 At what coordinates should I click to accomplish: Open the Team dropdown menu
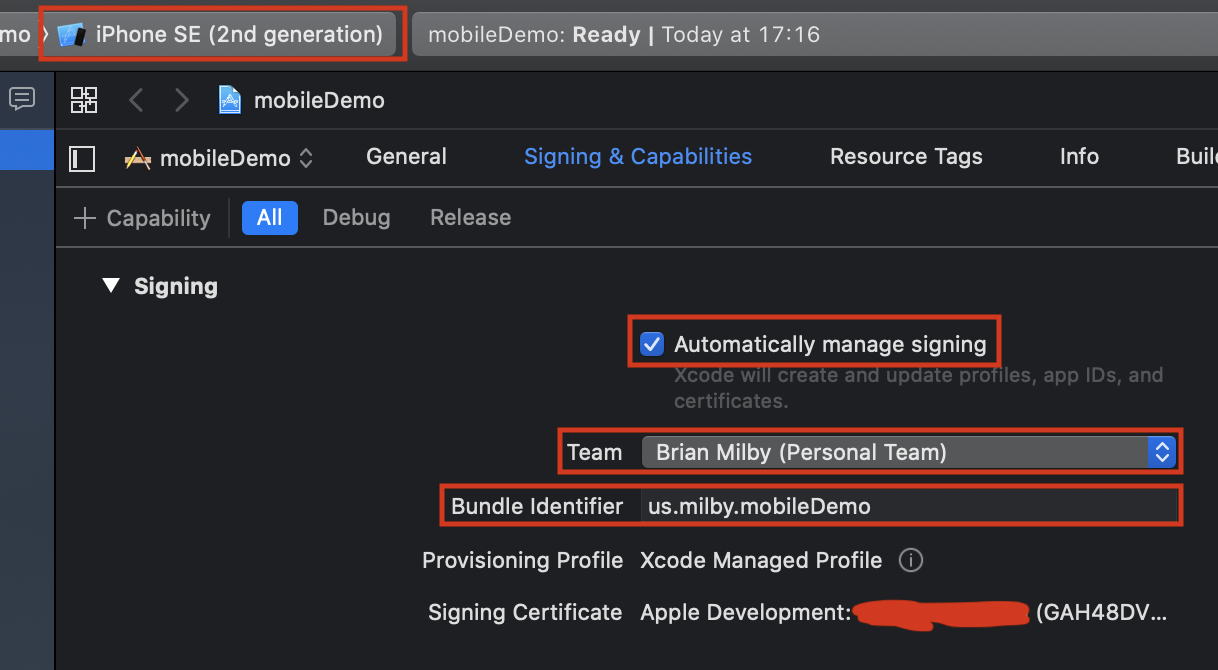908,452
